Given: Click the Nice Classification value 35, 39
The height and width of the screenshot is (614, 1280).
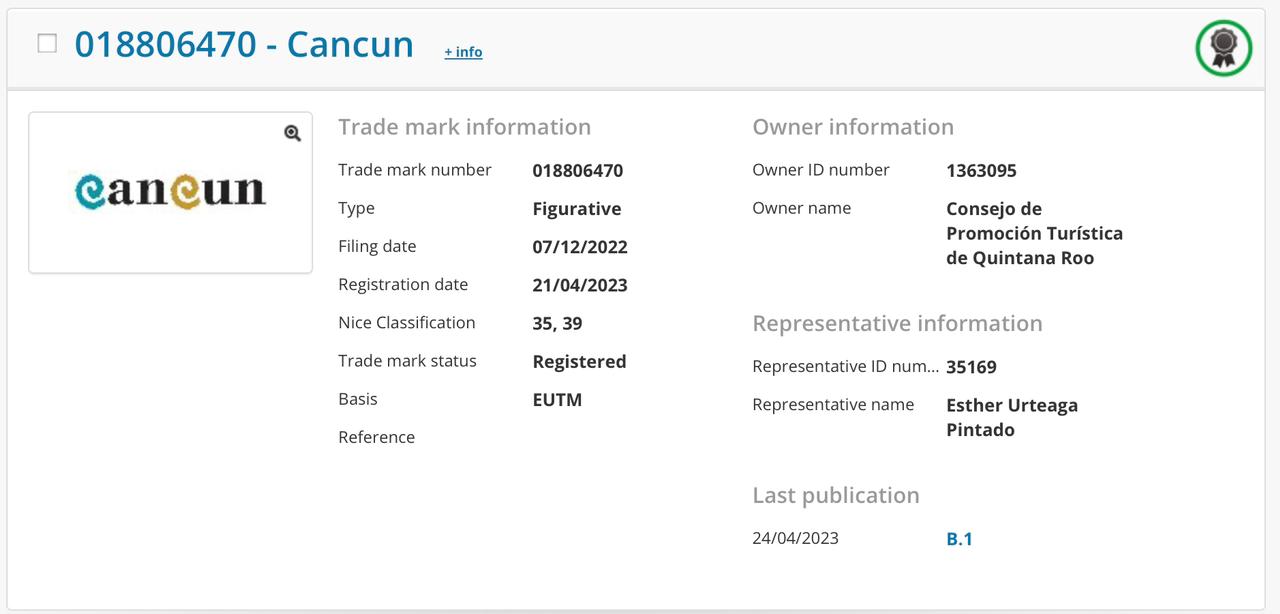Looking at the screenshot, I should point(557,323).
